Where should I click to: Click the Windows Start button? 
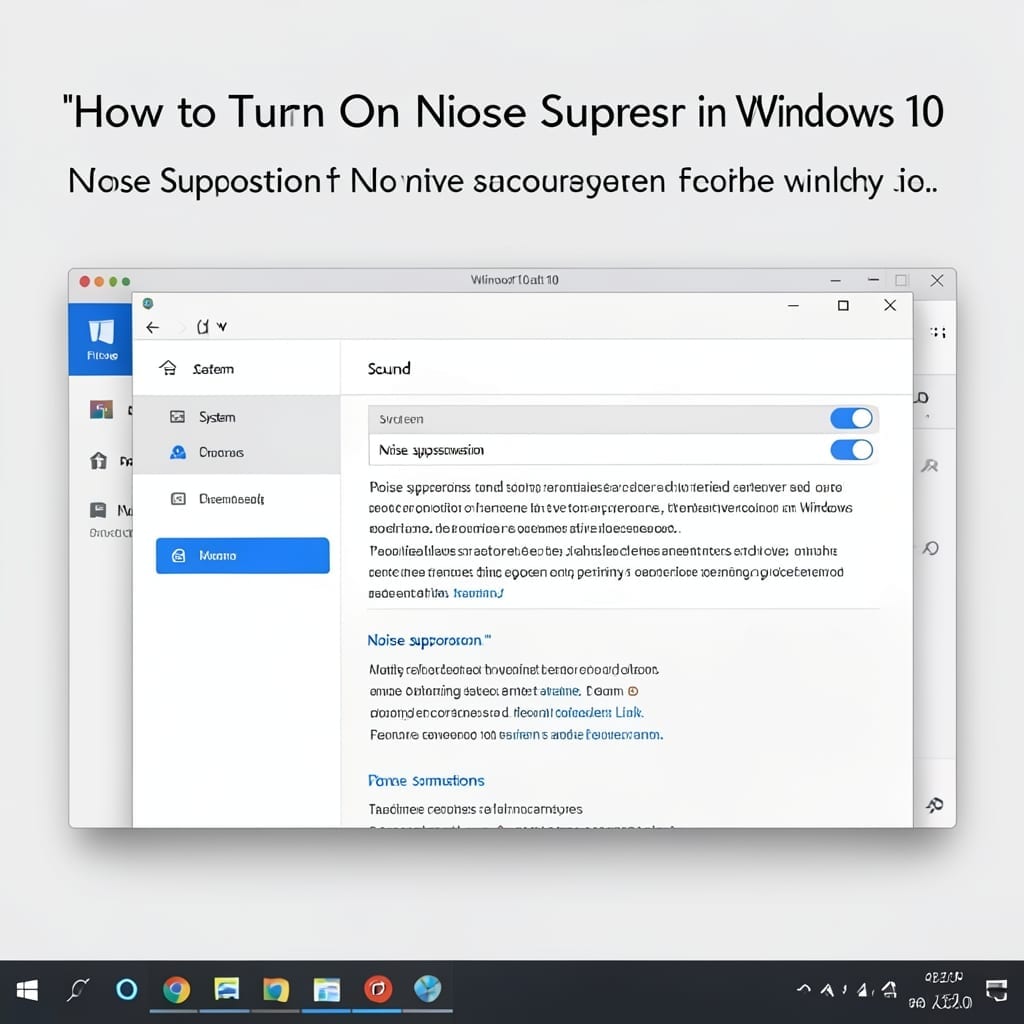tap(27, 990)
